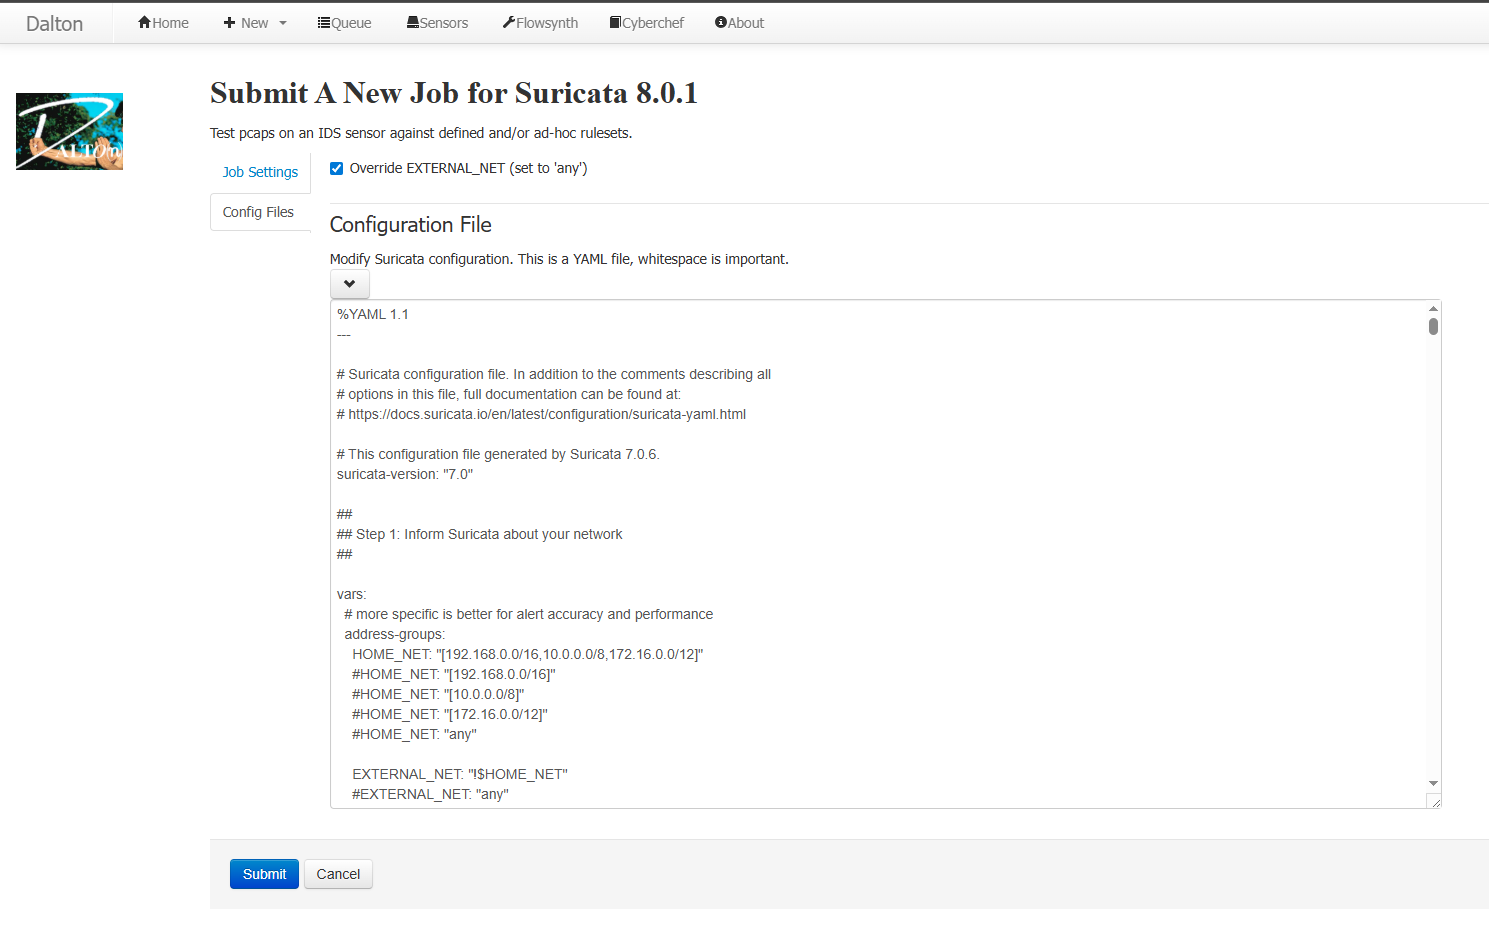Select the Config Files tab
This screenshot has width=1489, height=931.
point(258,212)
